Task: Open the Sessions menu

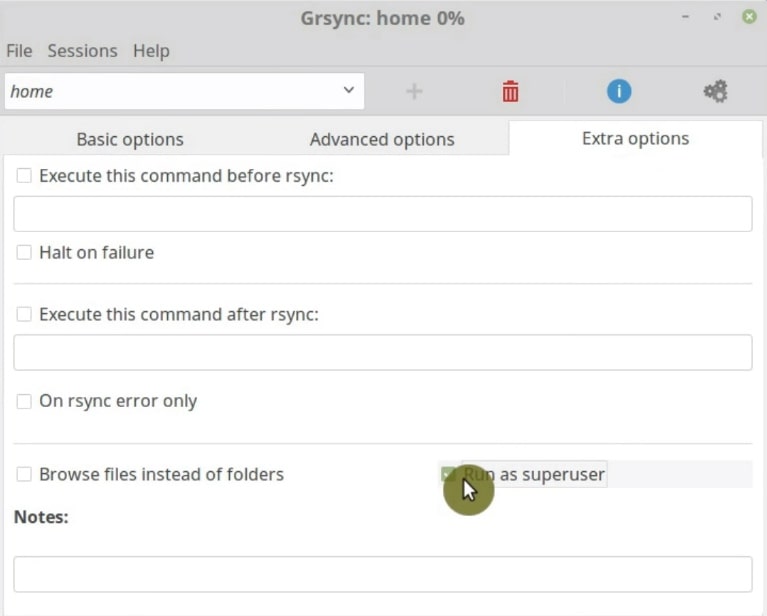Action: (x=82, y=51)
